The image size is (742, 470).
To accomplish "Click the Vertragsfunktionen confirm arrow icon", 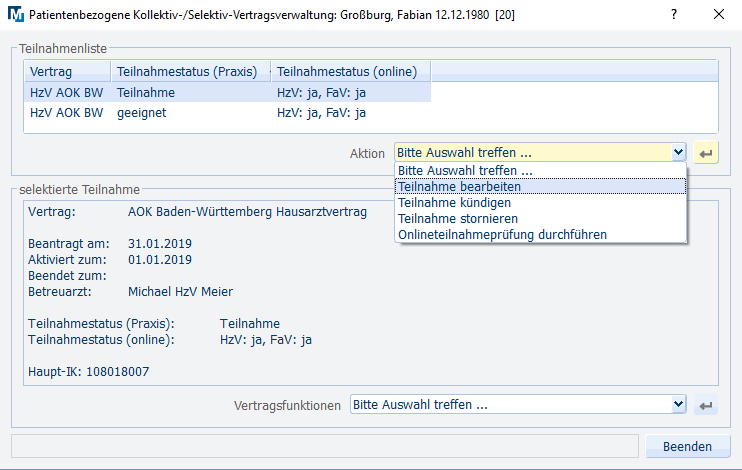I will click(x=705, y=405).
